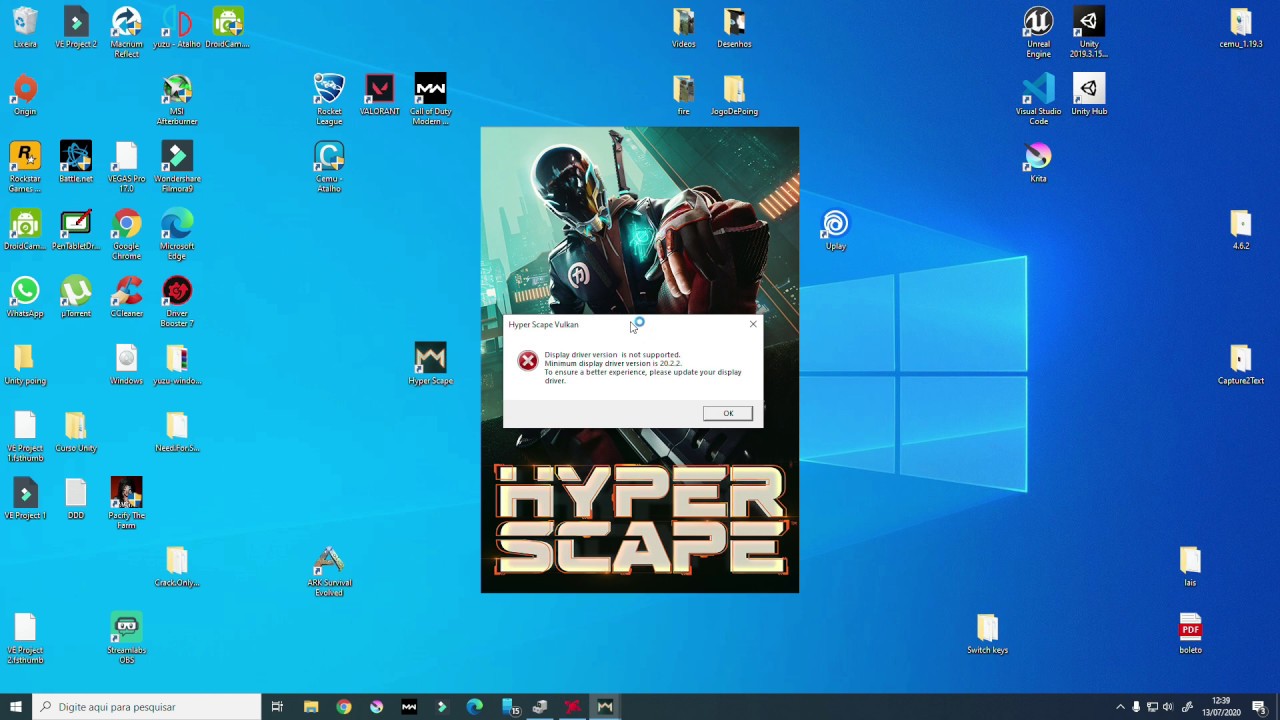Select the cemu_1.19.3 folder

coord(1240,28)
